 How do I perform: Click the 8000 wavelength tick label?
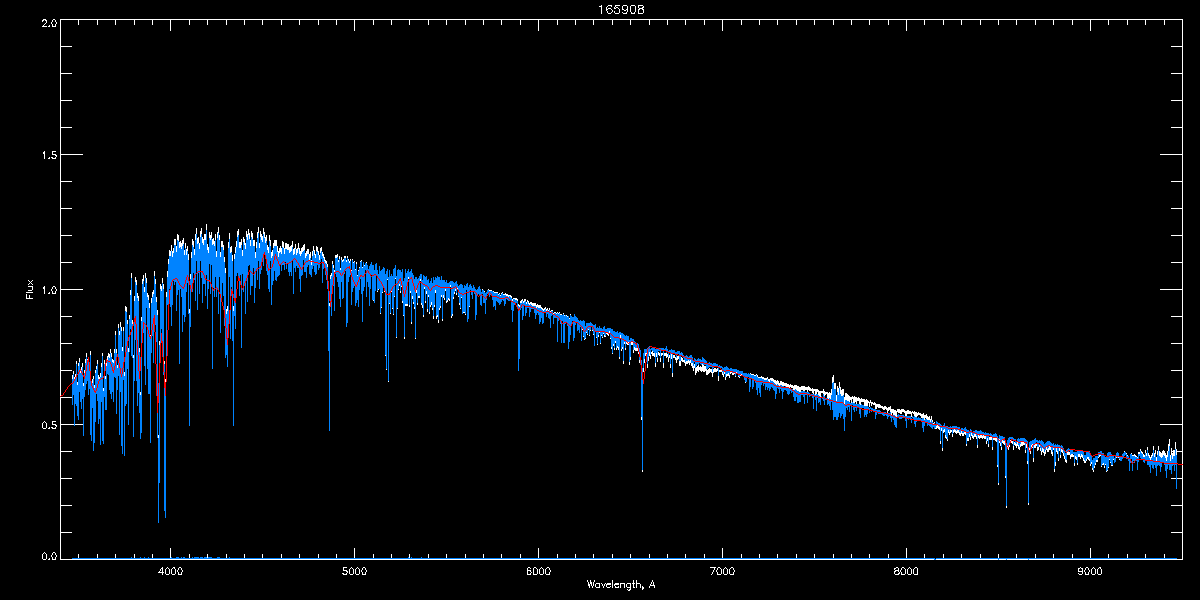(x=906, y=571)
